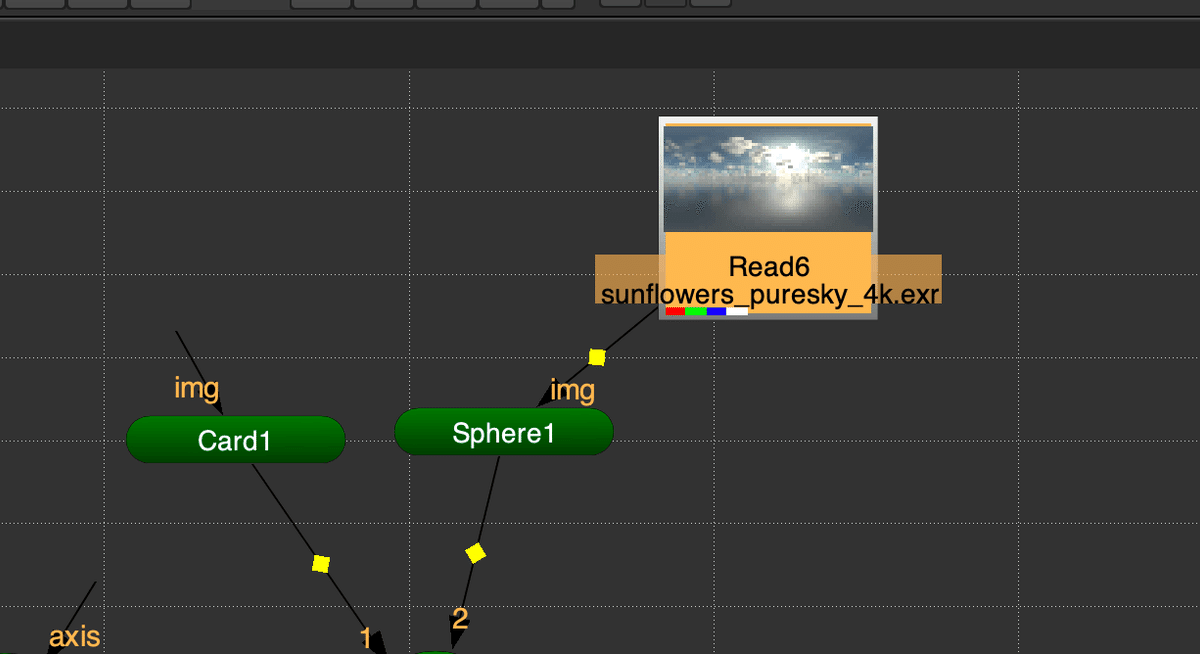The width and height of the screenshot is (1200, 654).
Task: Select the Read6 node sky thumbnail
Action: pyautogui.click(x=768, y=178)
